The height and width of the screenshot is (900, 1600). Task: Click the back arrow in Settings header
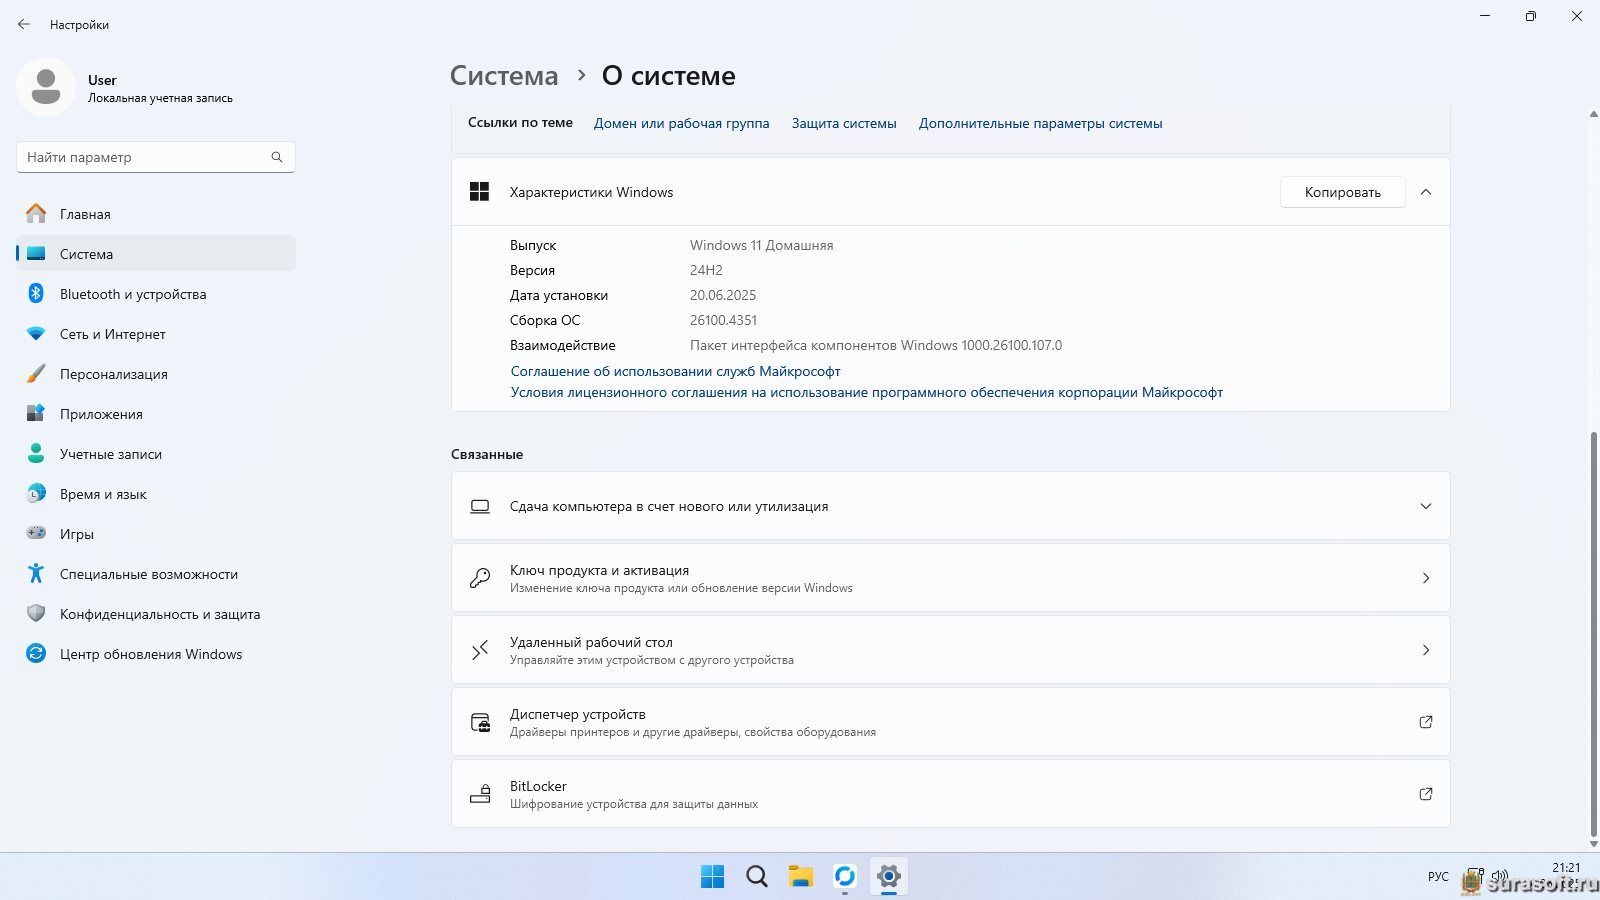click(24, 24)
